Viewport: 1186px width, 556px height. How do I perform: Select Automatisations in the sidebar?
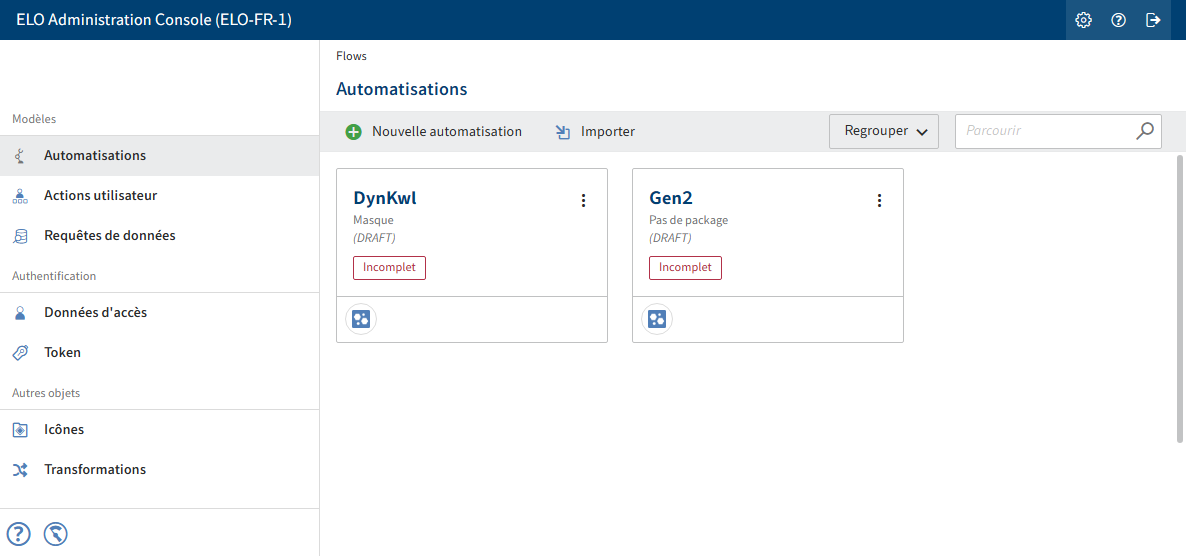coord(160,156)
